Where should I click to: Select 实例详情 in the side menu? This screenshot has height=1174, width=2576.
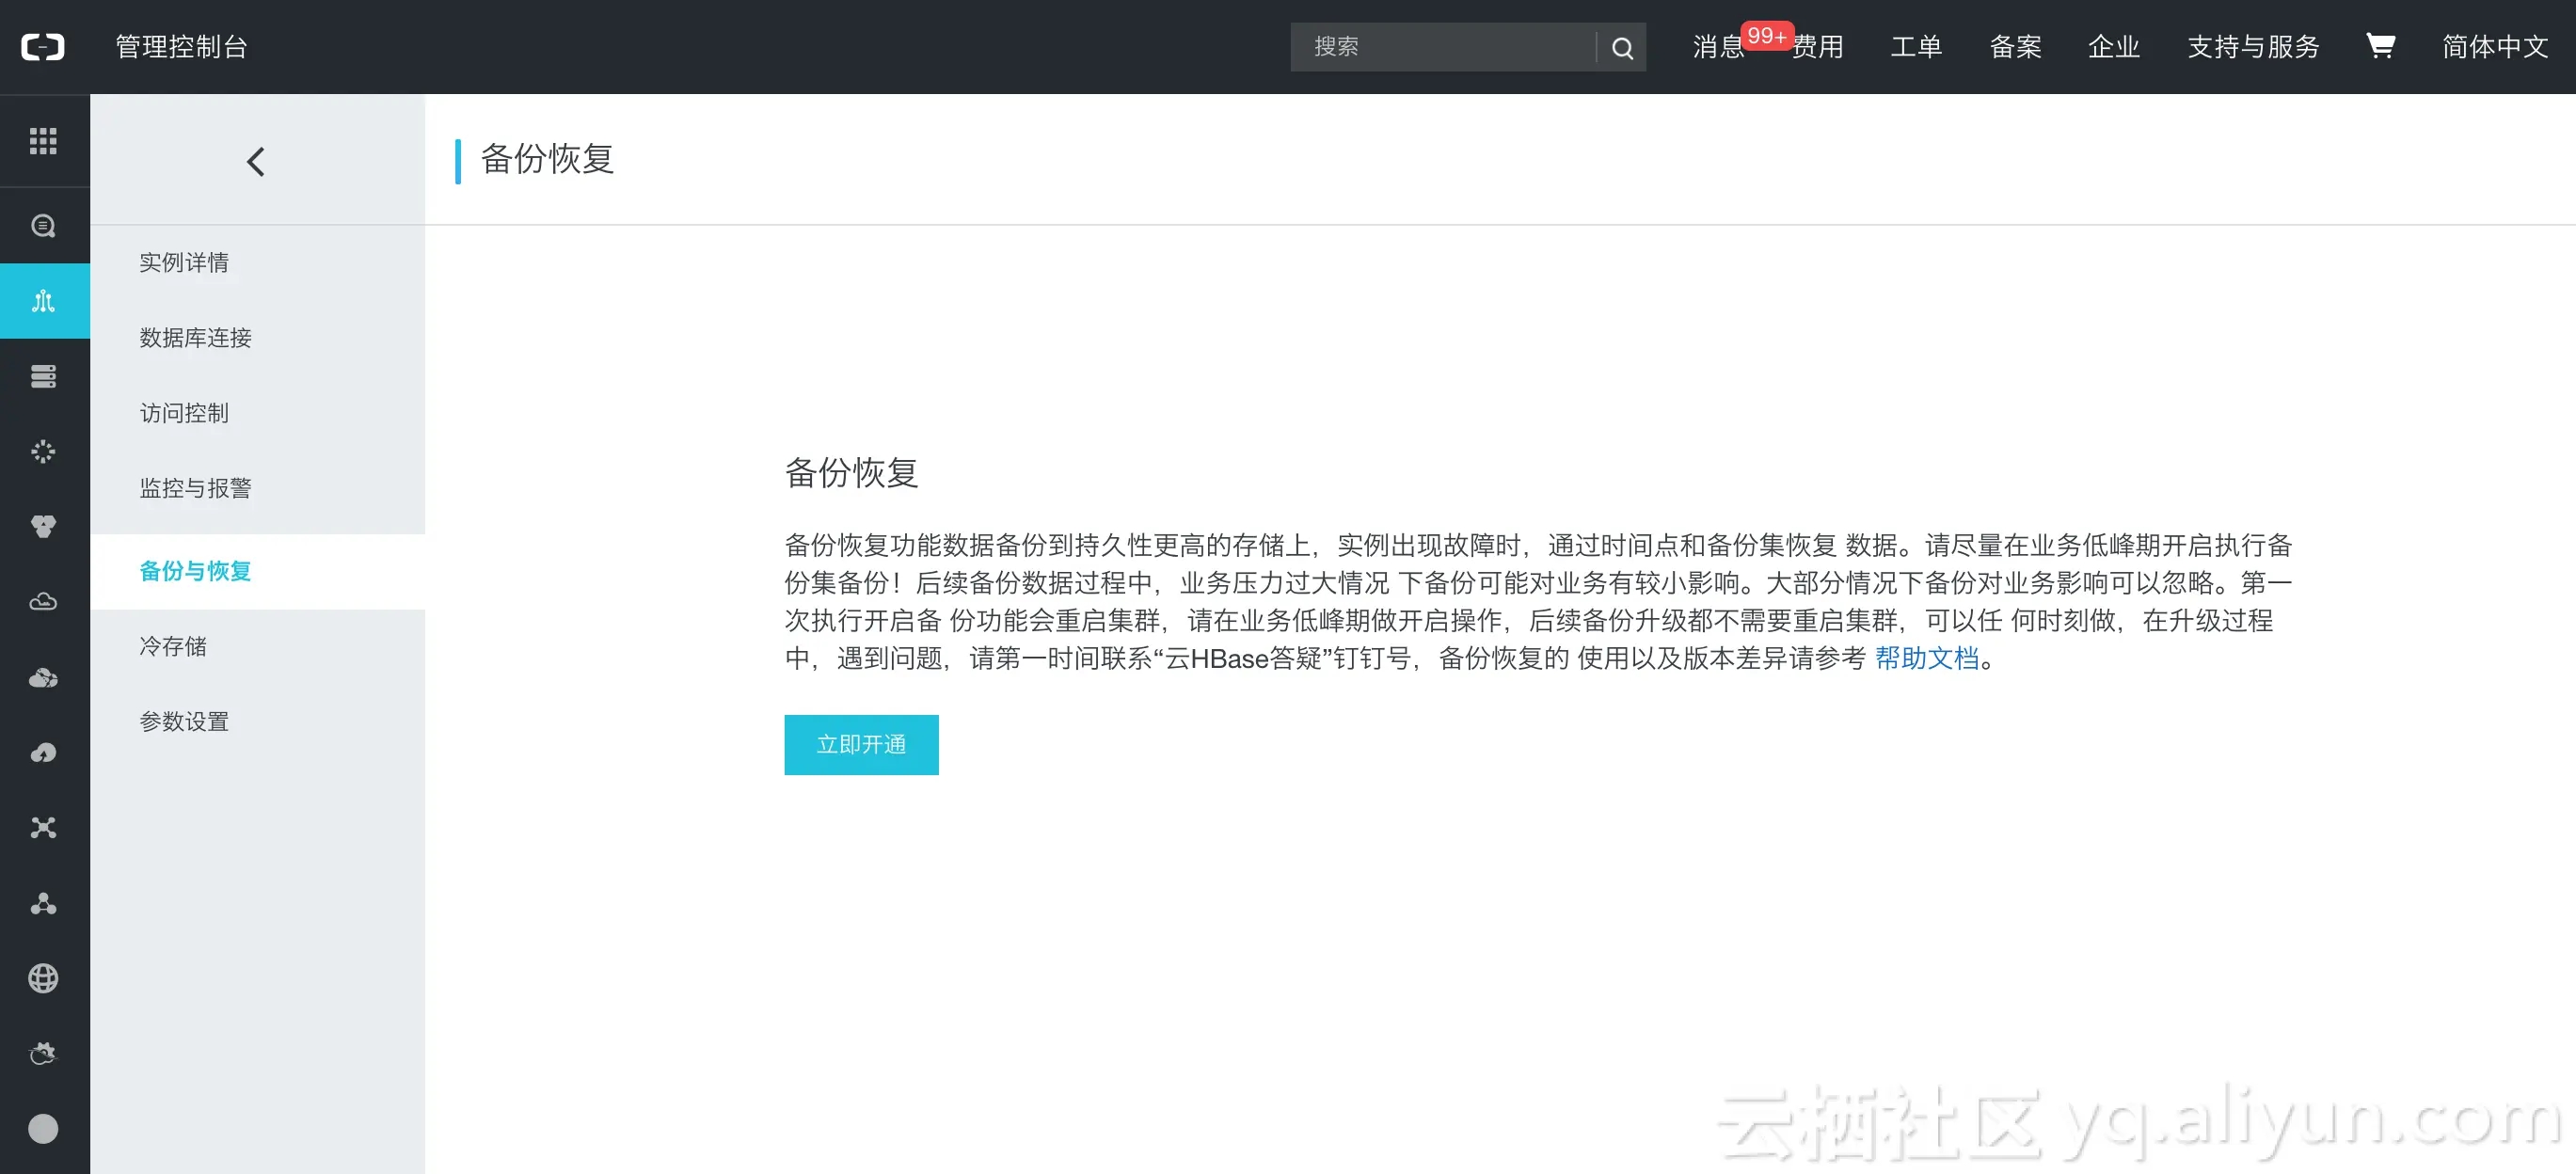pyautogui.click(x=184, y=262)
